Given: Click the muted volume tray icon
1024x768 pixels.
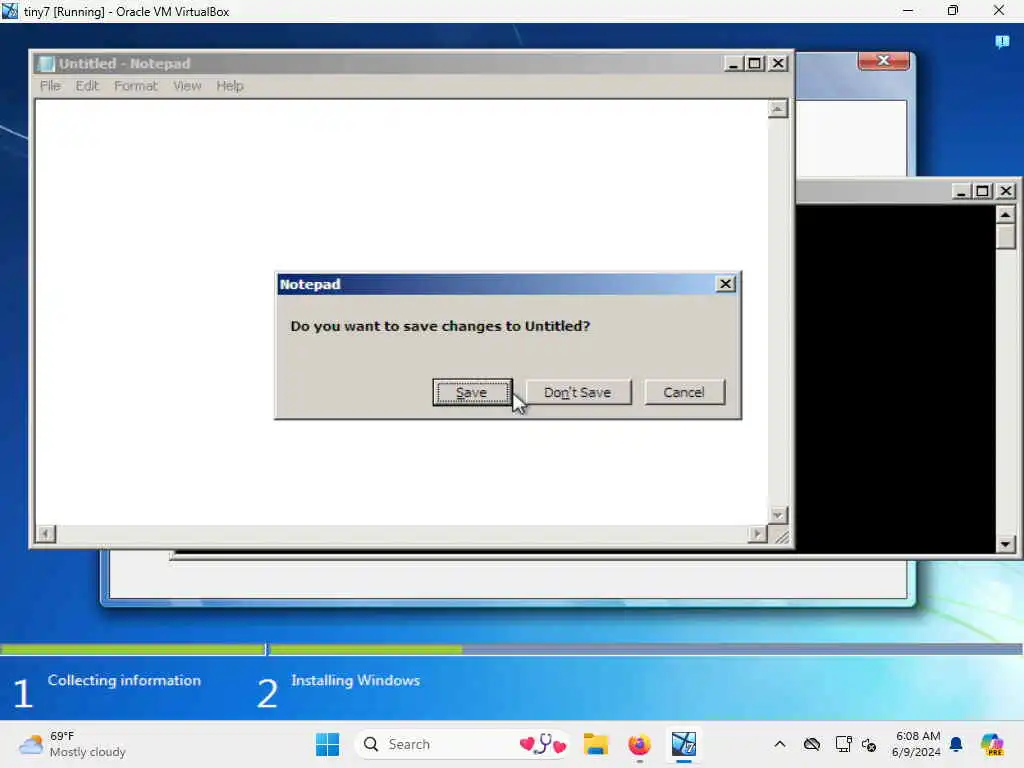Looking at the screenshot, I should pyautogui.click(x=869, y=744).
